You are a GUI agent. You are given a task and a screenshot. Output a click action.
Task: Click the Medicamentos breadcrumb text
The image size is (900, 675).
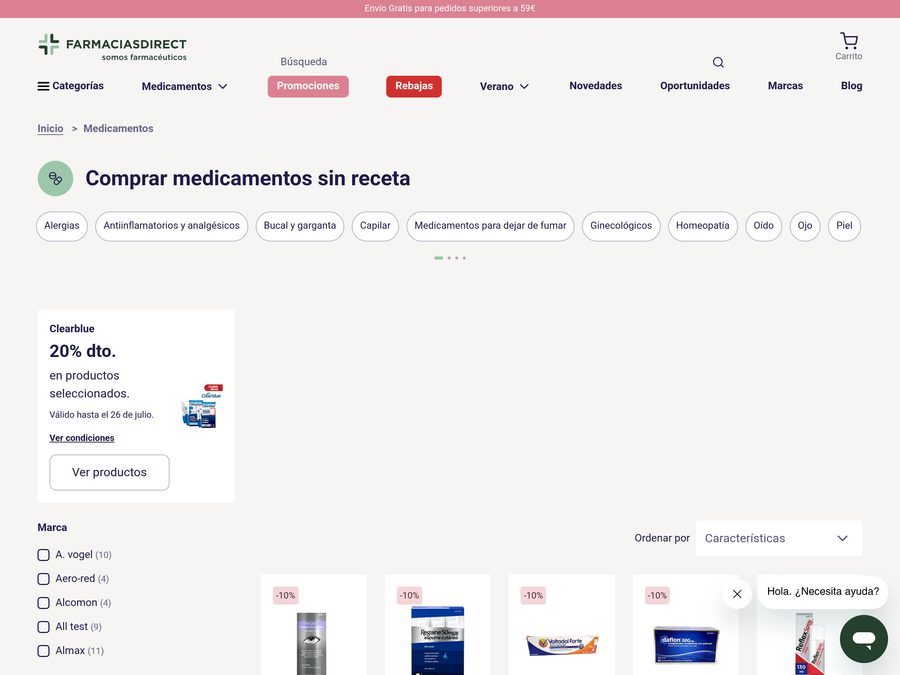(x=118, y=129)
